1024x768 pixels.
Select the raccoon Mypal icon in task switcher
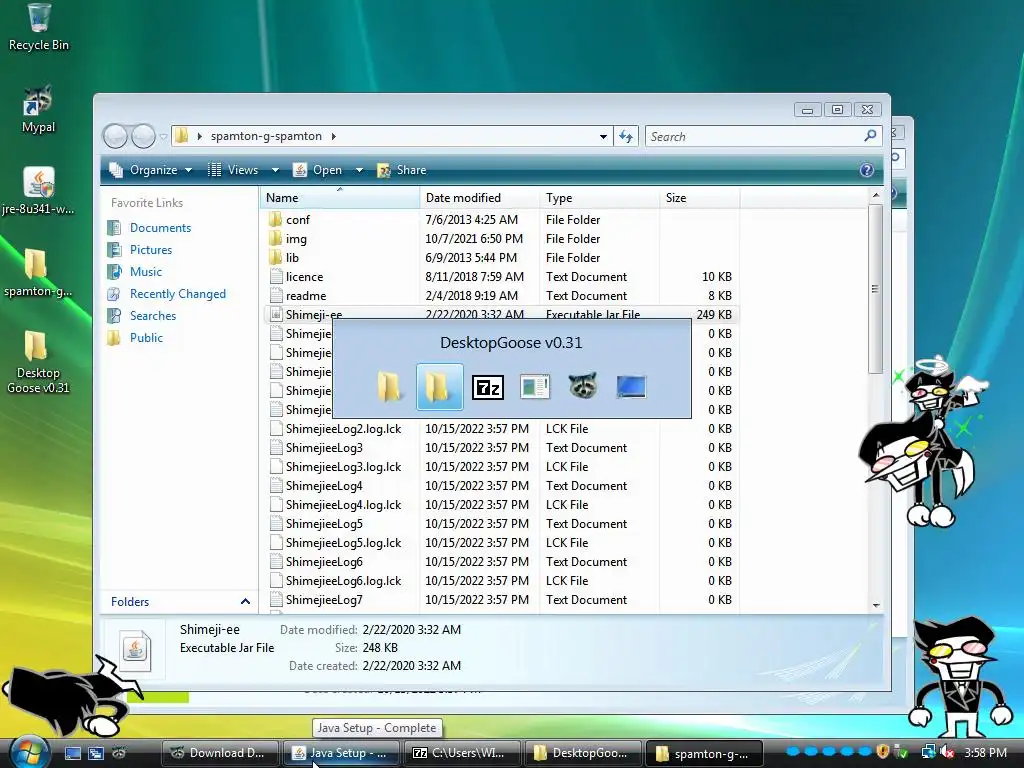click(x=583, y=387)
